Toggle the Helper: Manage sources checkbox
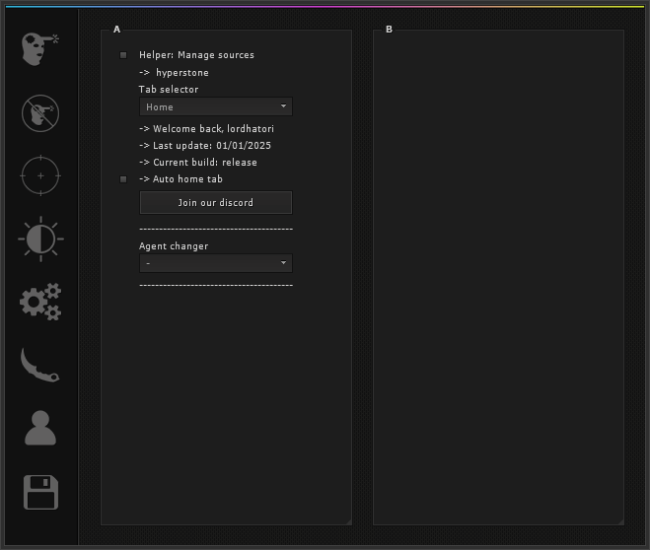The width and height of the screenshot is (650, 550). click(123, 55)
